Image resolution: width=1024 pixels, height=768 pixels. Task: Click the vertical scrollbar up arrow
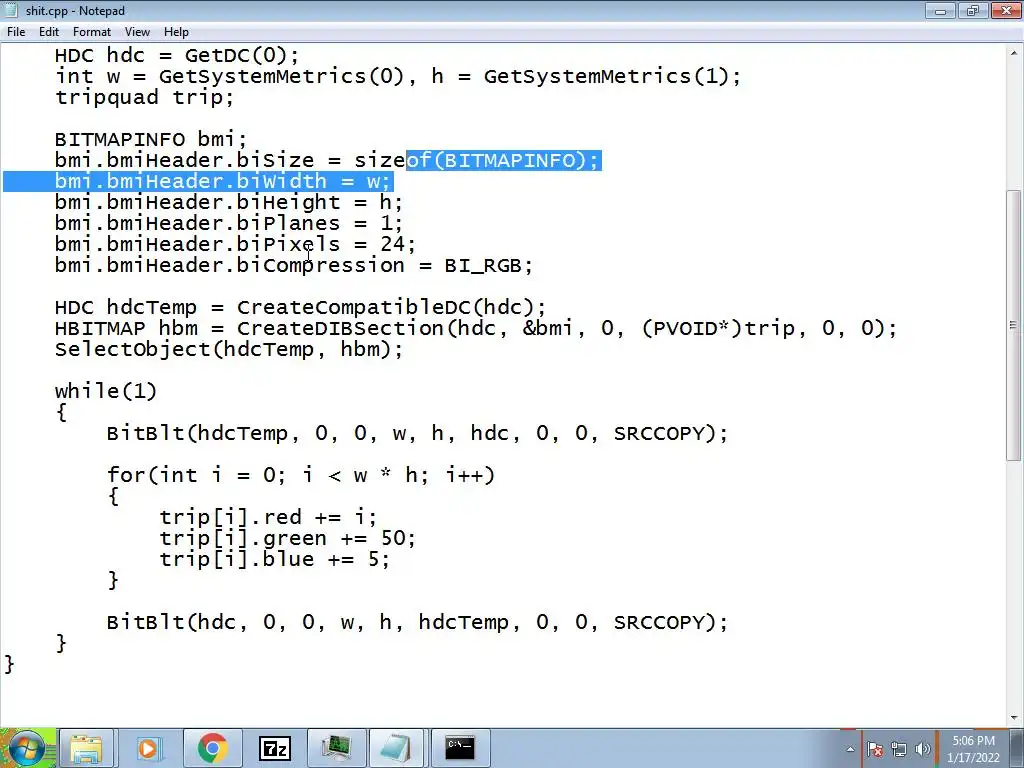[1014, 53]
